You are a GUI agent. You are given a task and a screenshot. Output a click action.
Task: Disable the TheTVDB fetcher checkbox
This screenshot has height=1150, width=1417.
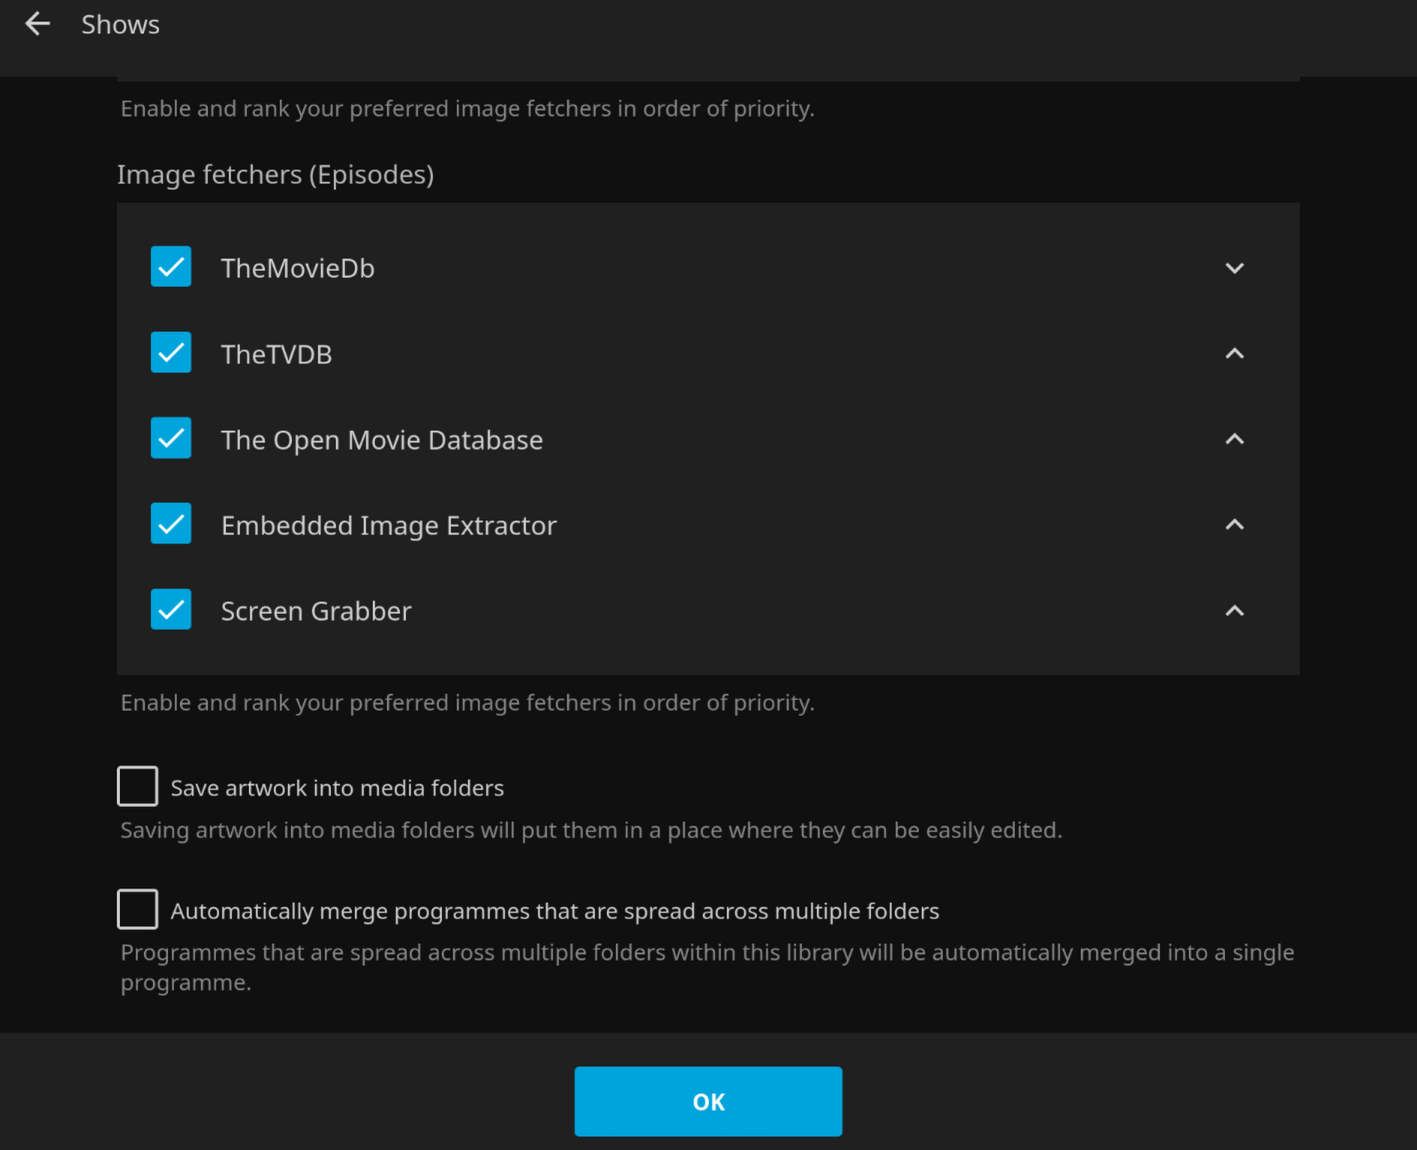[171, 353]
